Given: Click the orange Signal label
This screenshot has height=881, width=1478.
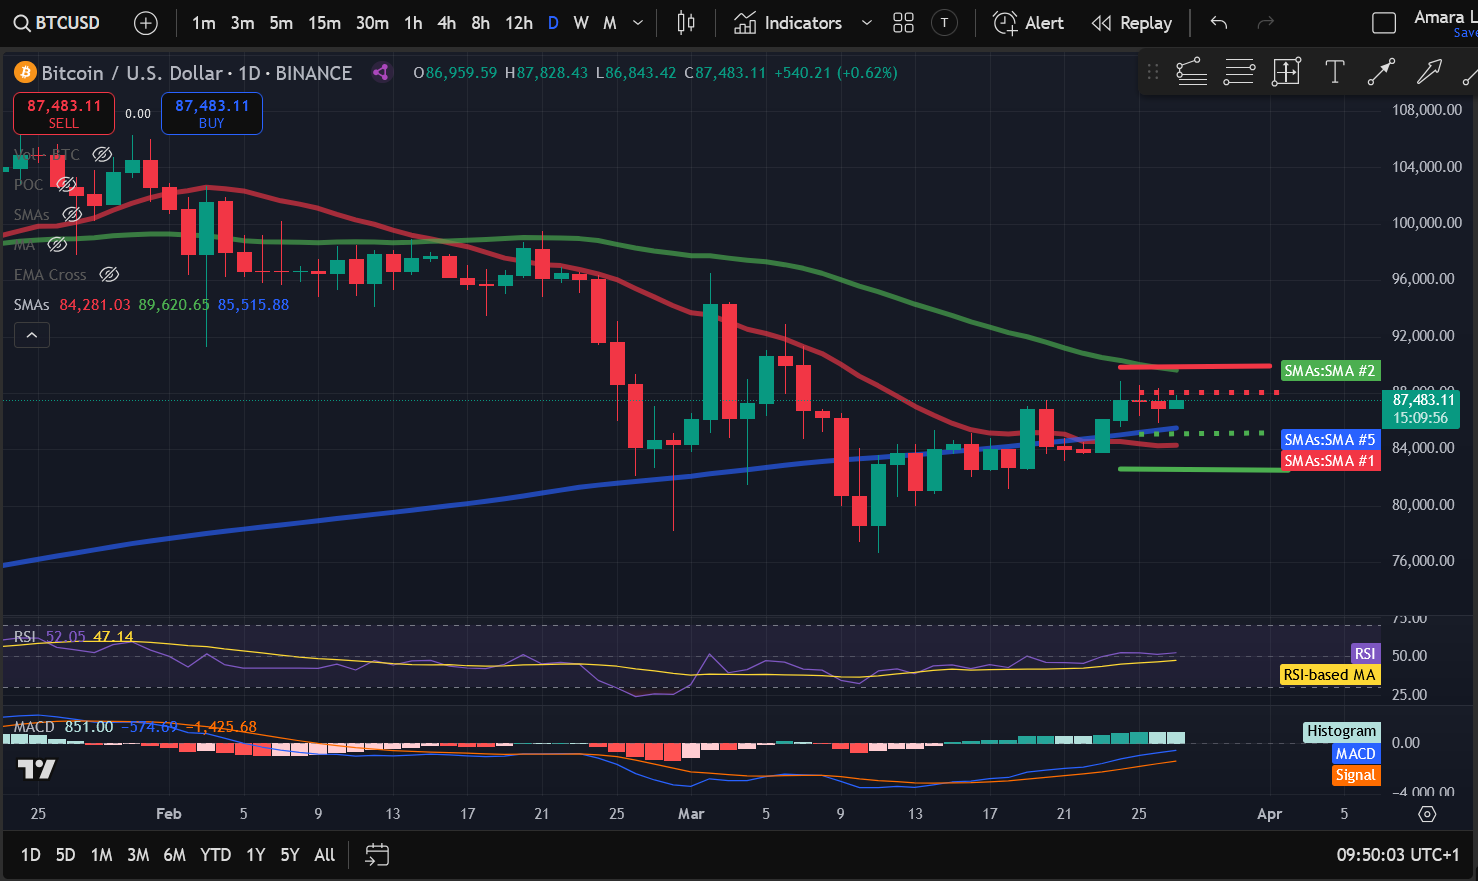Looking at the screenshot, I should (x=1356, y=775).
